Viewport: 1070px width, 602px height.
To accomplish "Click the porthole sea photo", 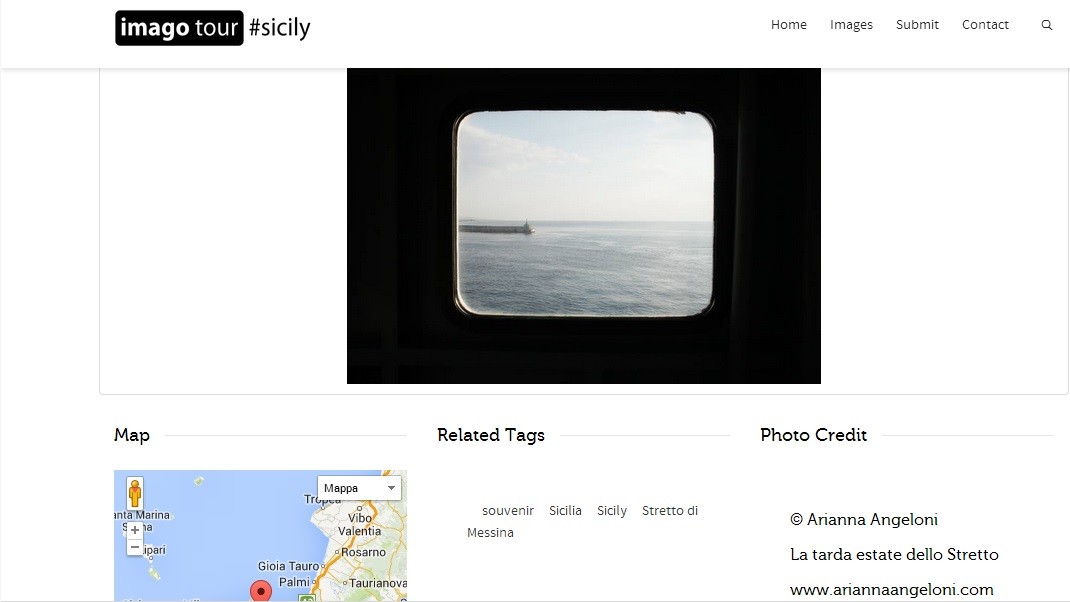I will coord(583,225).
